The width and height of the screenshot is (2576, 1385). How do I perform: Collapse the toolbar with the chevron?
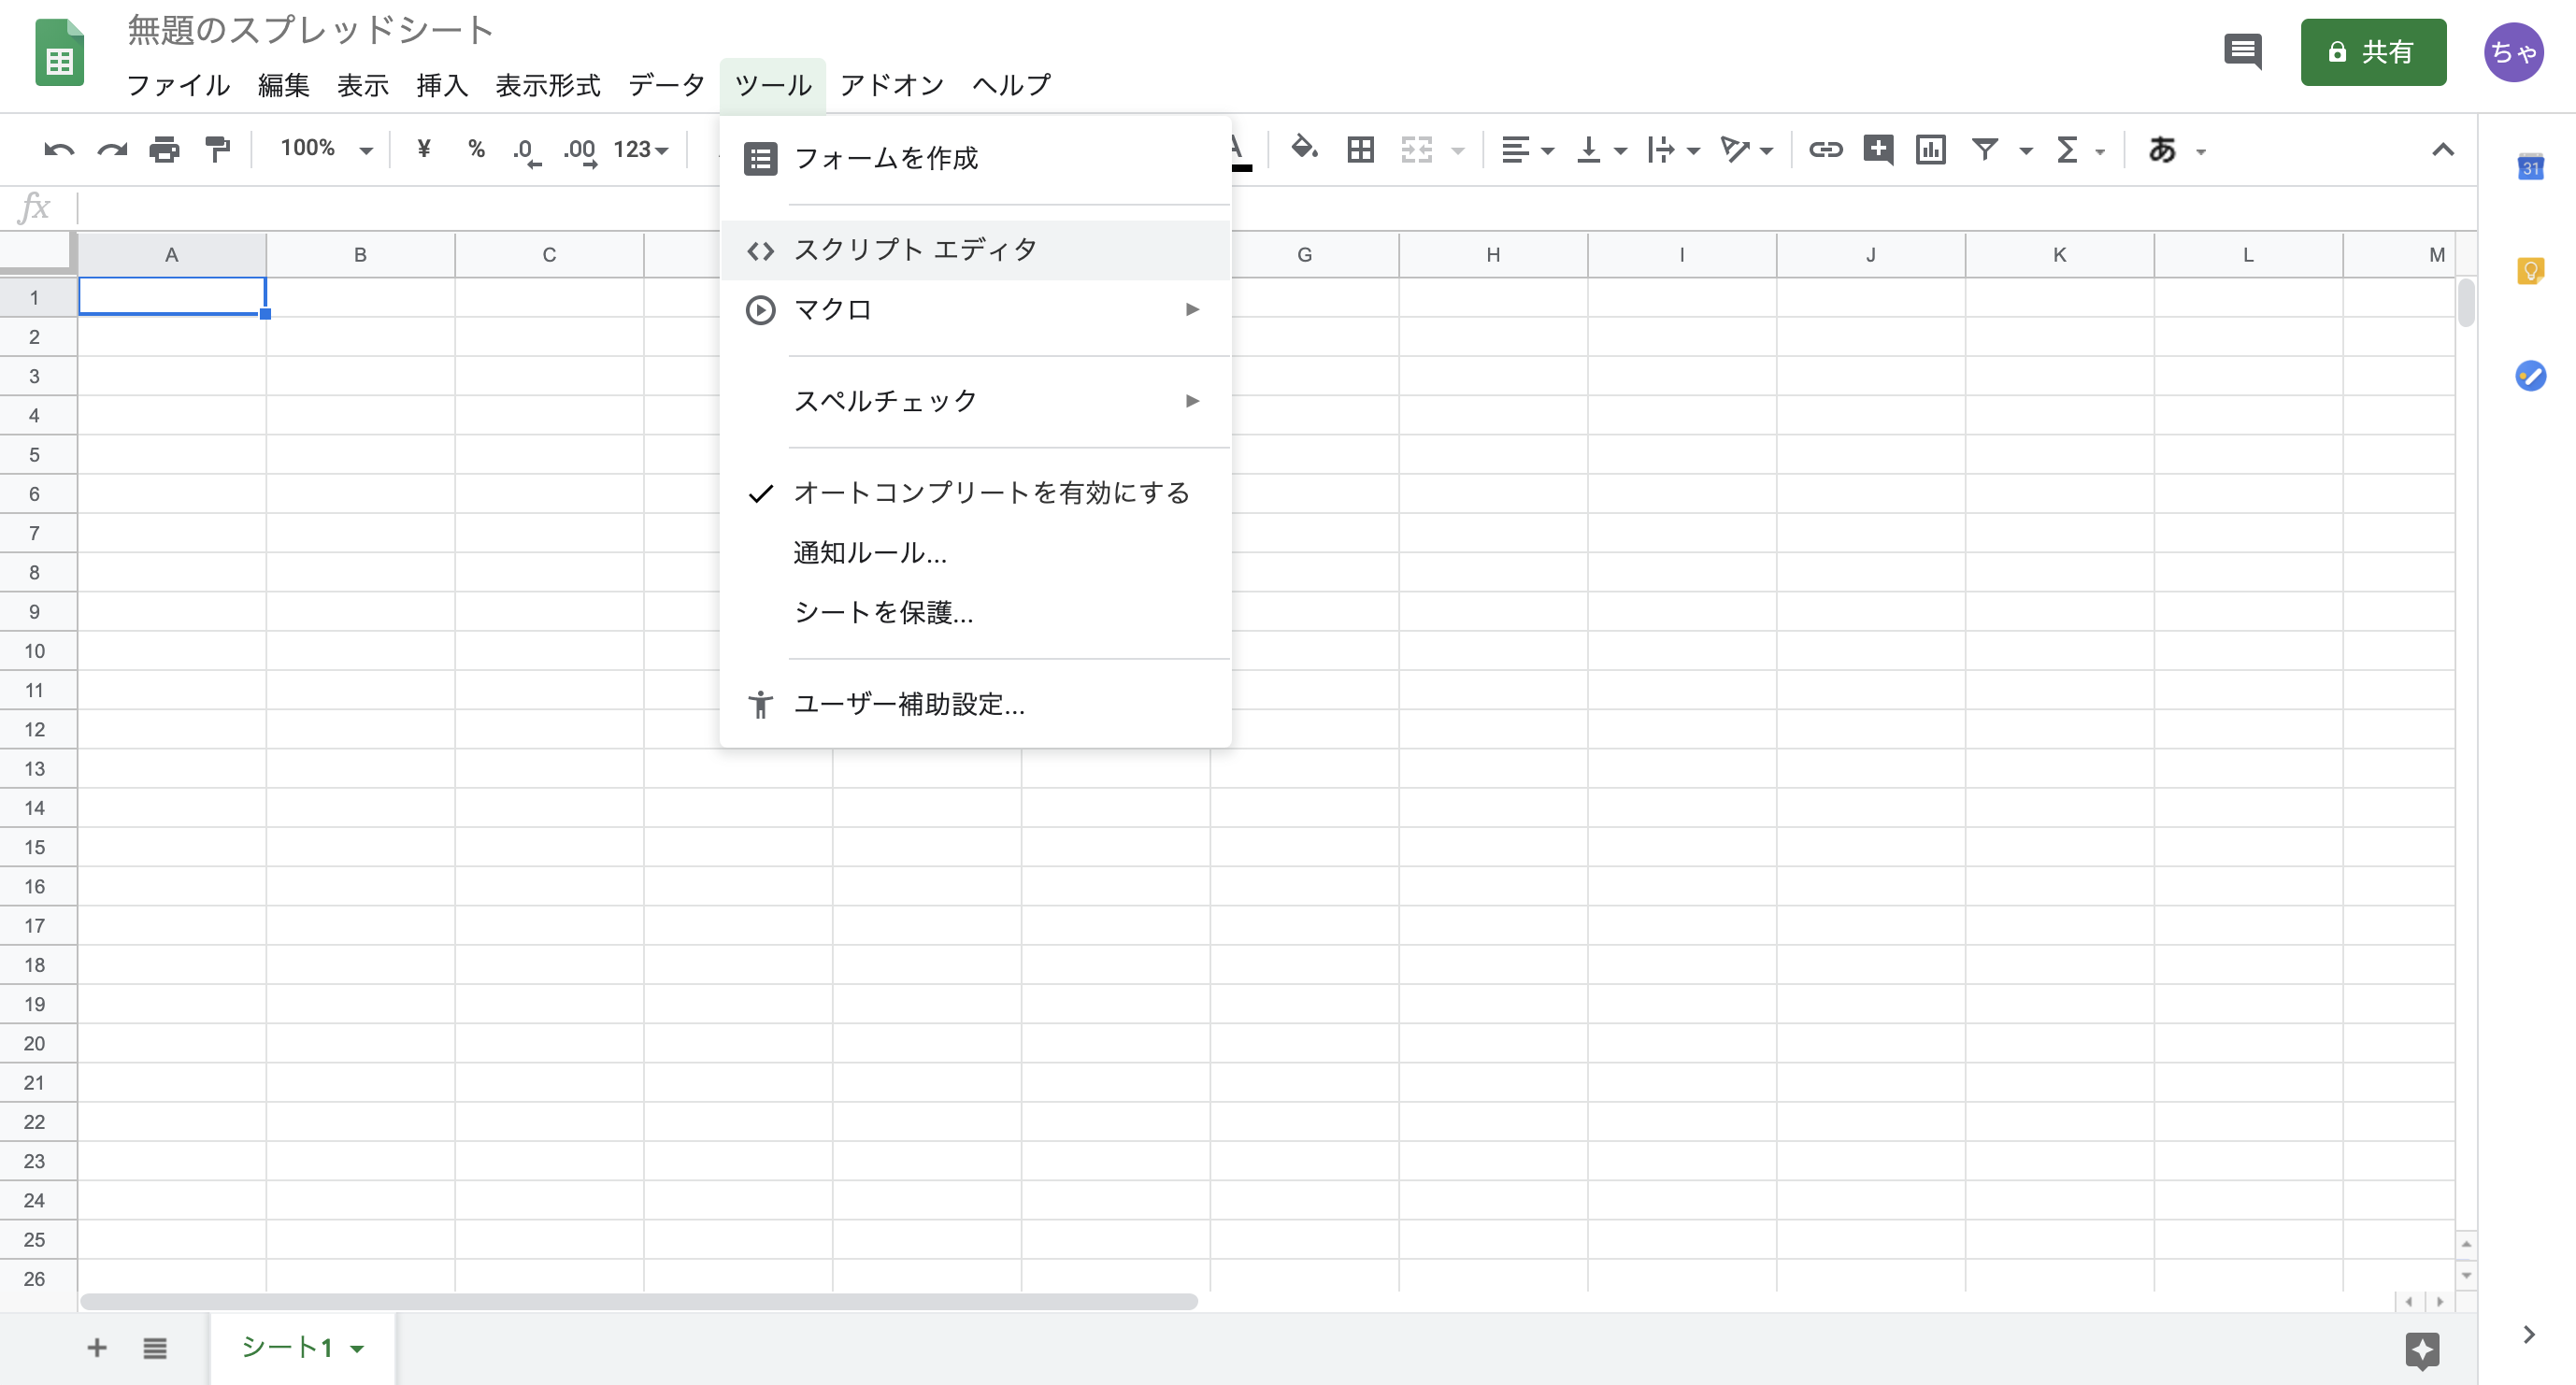(2443, 150)
